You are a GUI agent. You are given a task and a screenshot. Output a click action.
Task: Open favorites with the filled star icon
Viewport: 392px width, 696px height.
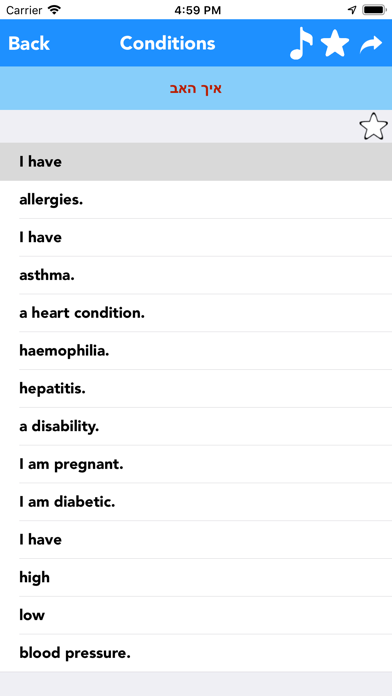click(335, 43)
